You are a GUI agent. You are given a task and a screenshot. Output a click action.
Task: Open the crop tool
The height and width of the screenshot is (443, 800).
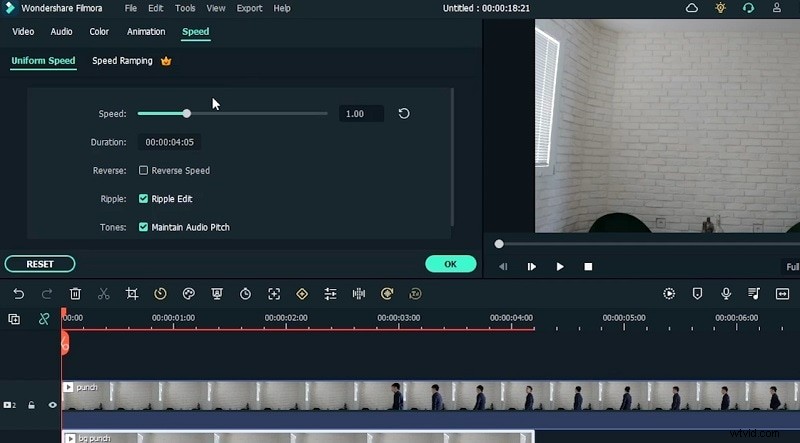click(x=132, y=293)
